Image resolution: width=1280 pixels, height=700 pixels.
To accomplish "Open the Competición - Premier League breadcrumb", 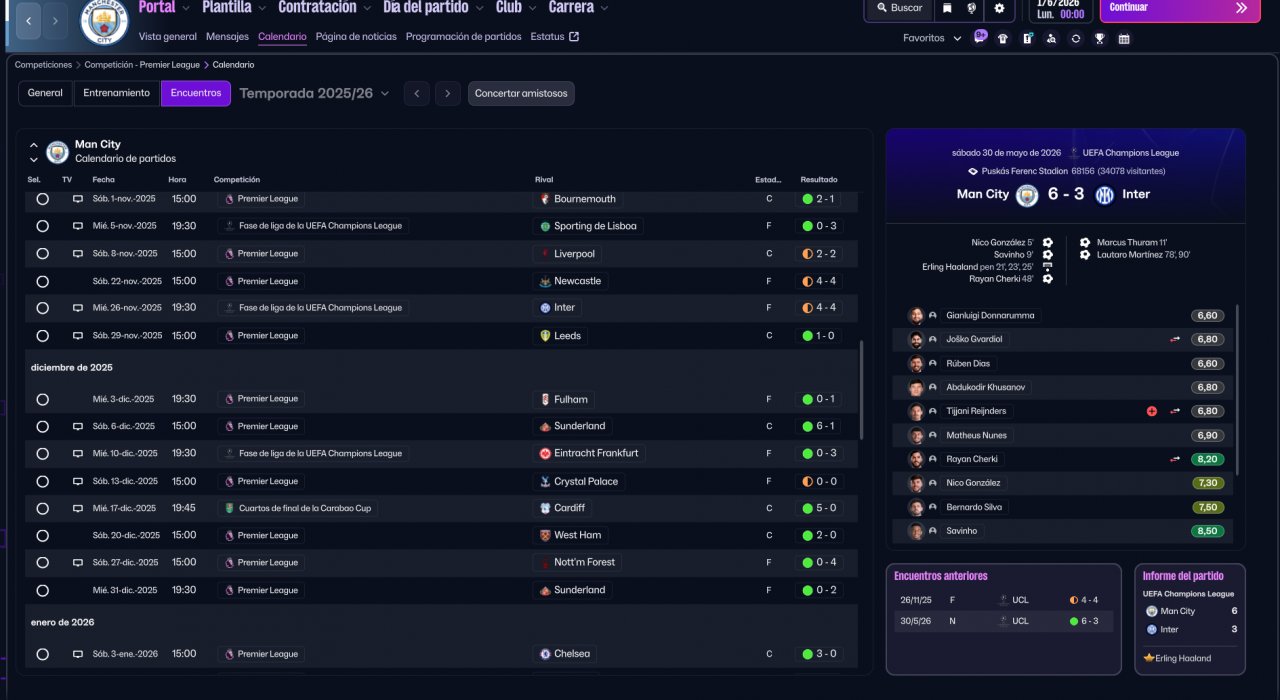I will coord(142,65).
